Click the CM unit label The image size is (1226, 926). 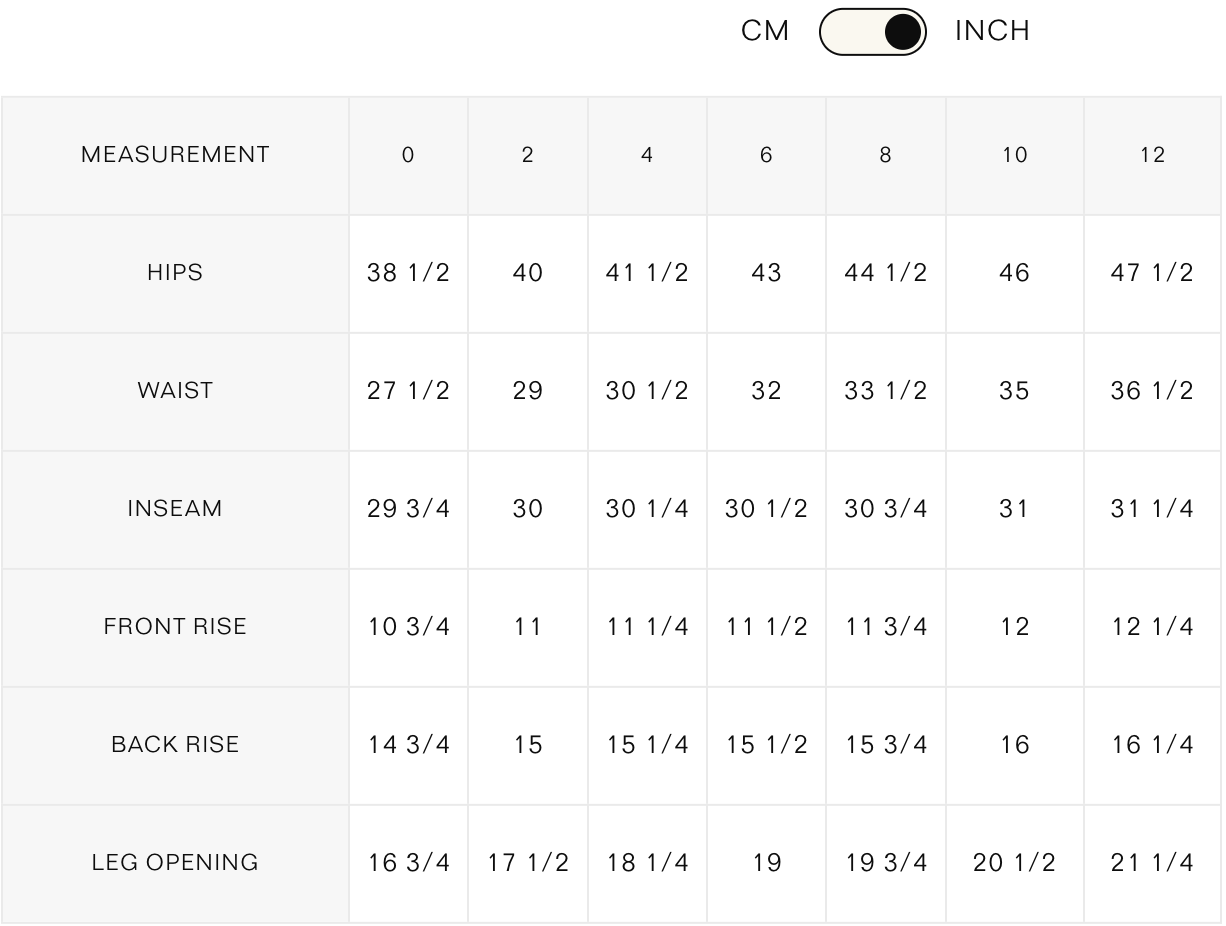(765, 32)
